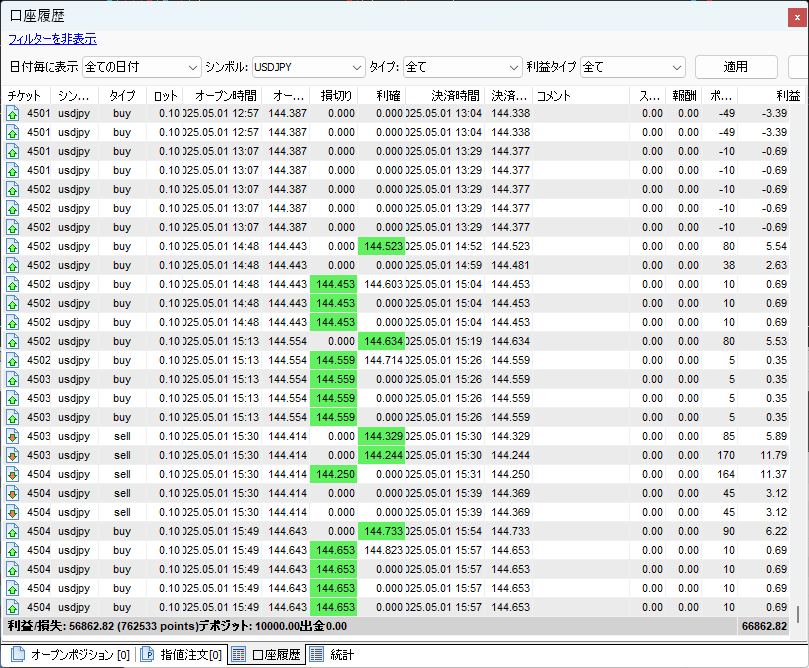Select the buy icon of the row with take-profit 144.603
809x668 pixels.
[12, 285]
